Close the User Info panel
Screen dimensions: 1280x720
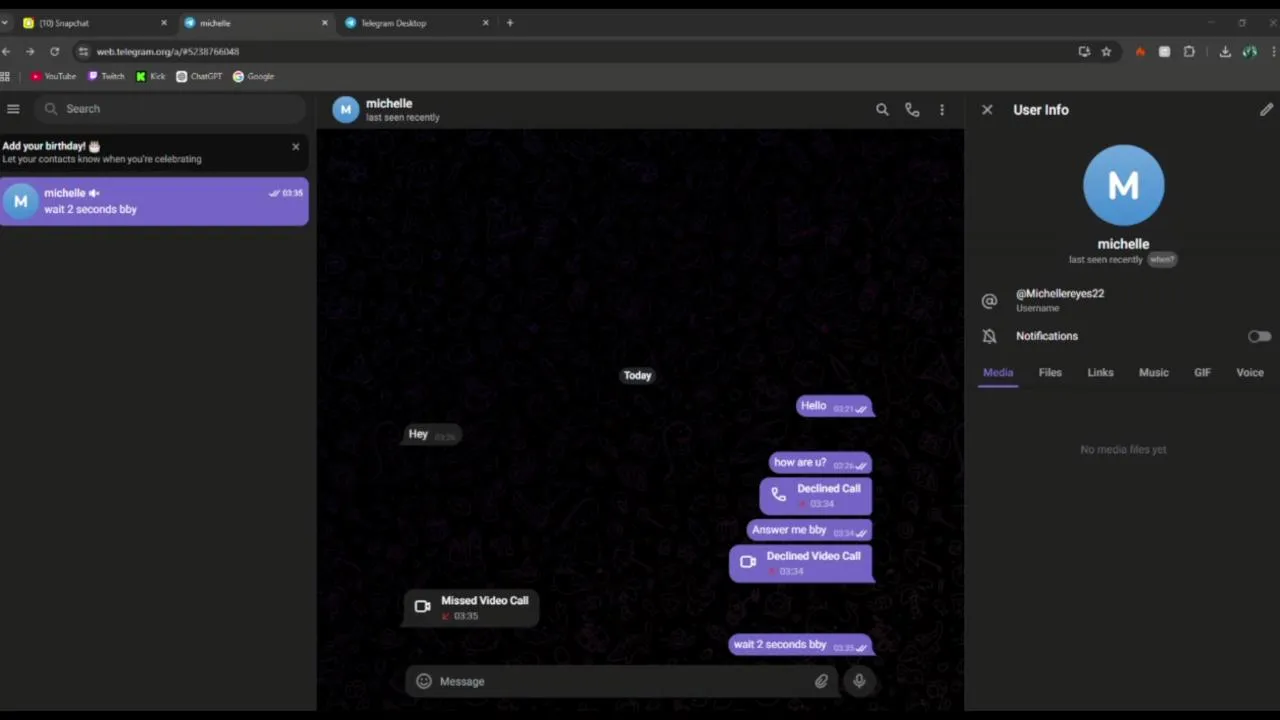click(x=987, y=110)
